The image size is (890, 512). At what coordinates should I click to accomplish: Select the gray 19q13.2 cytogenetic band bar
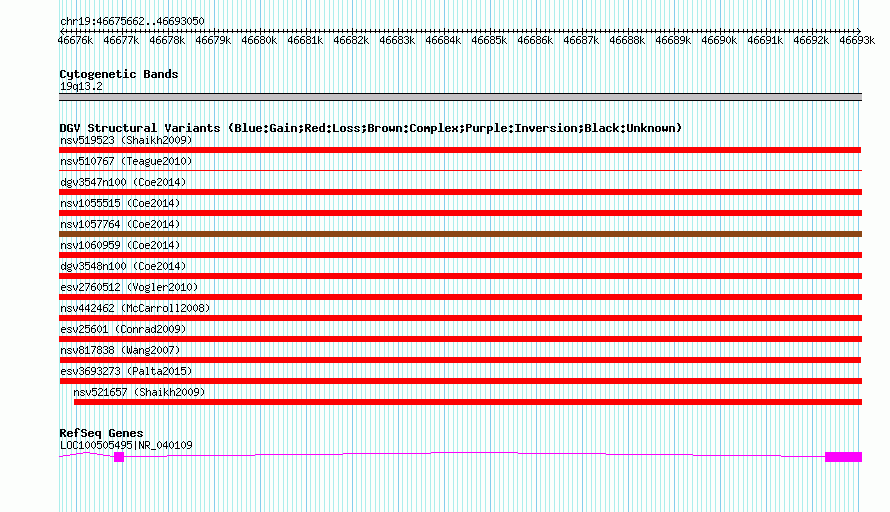click(x=460, y=97)
